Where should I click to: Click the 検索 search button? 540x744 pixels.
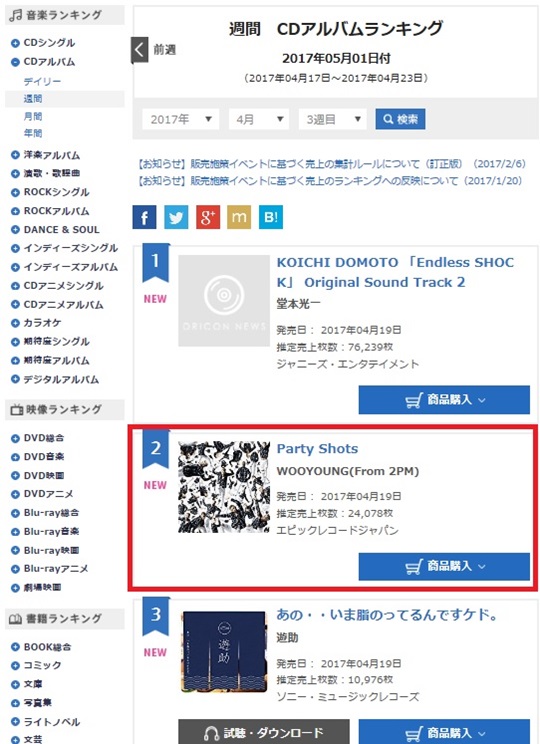(400, 119)
